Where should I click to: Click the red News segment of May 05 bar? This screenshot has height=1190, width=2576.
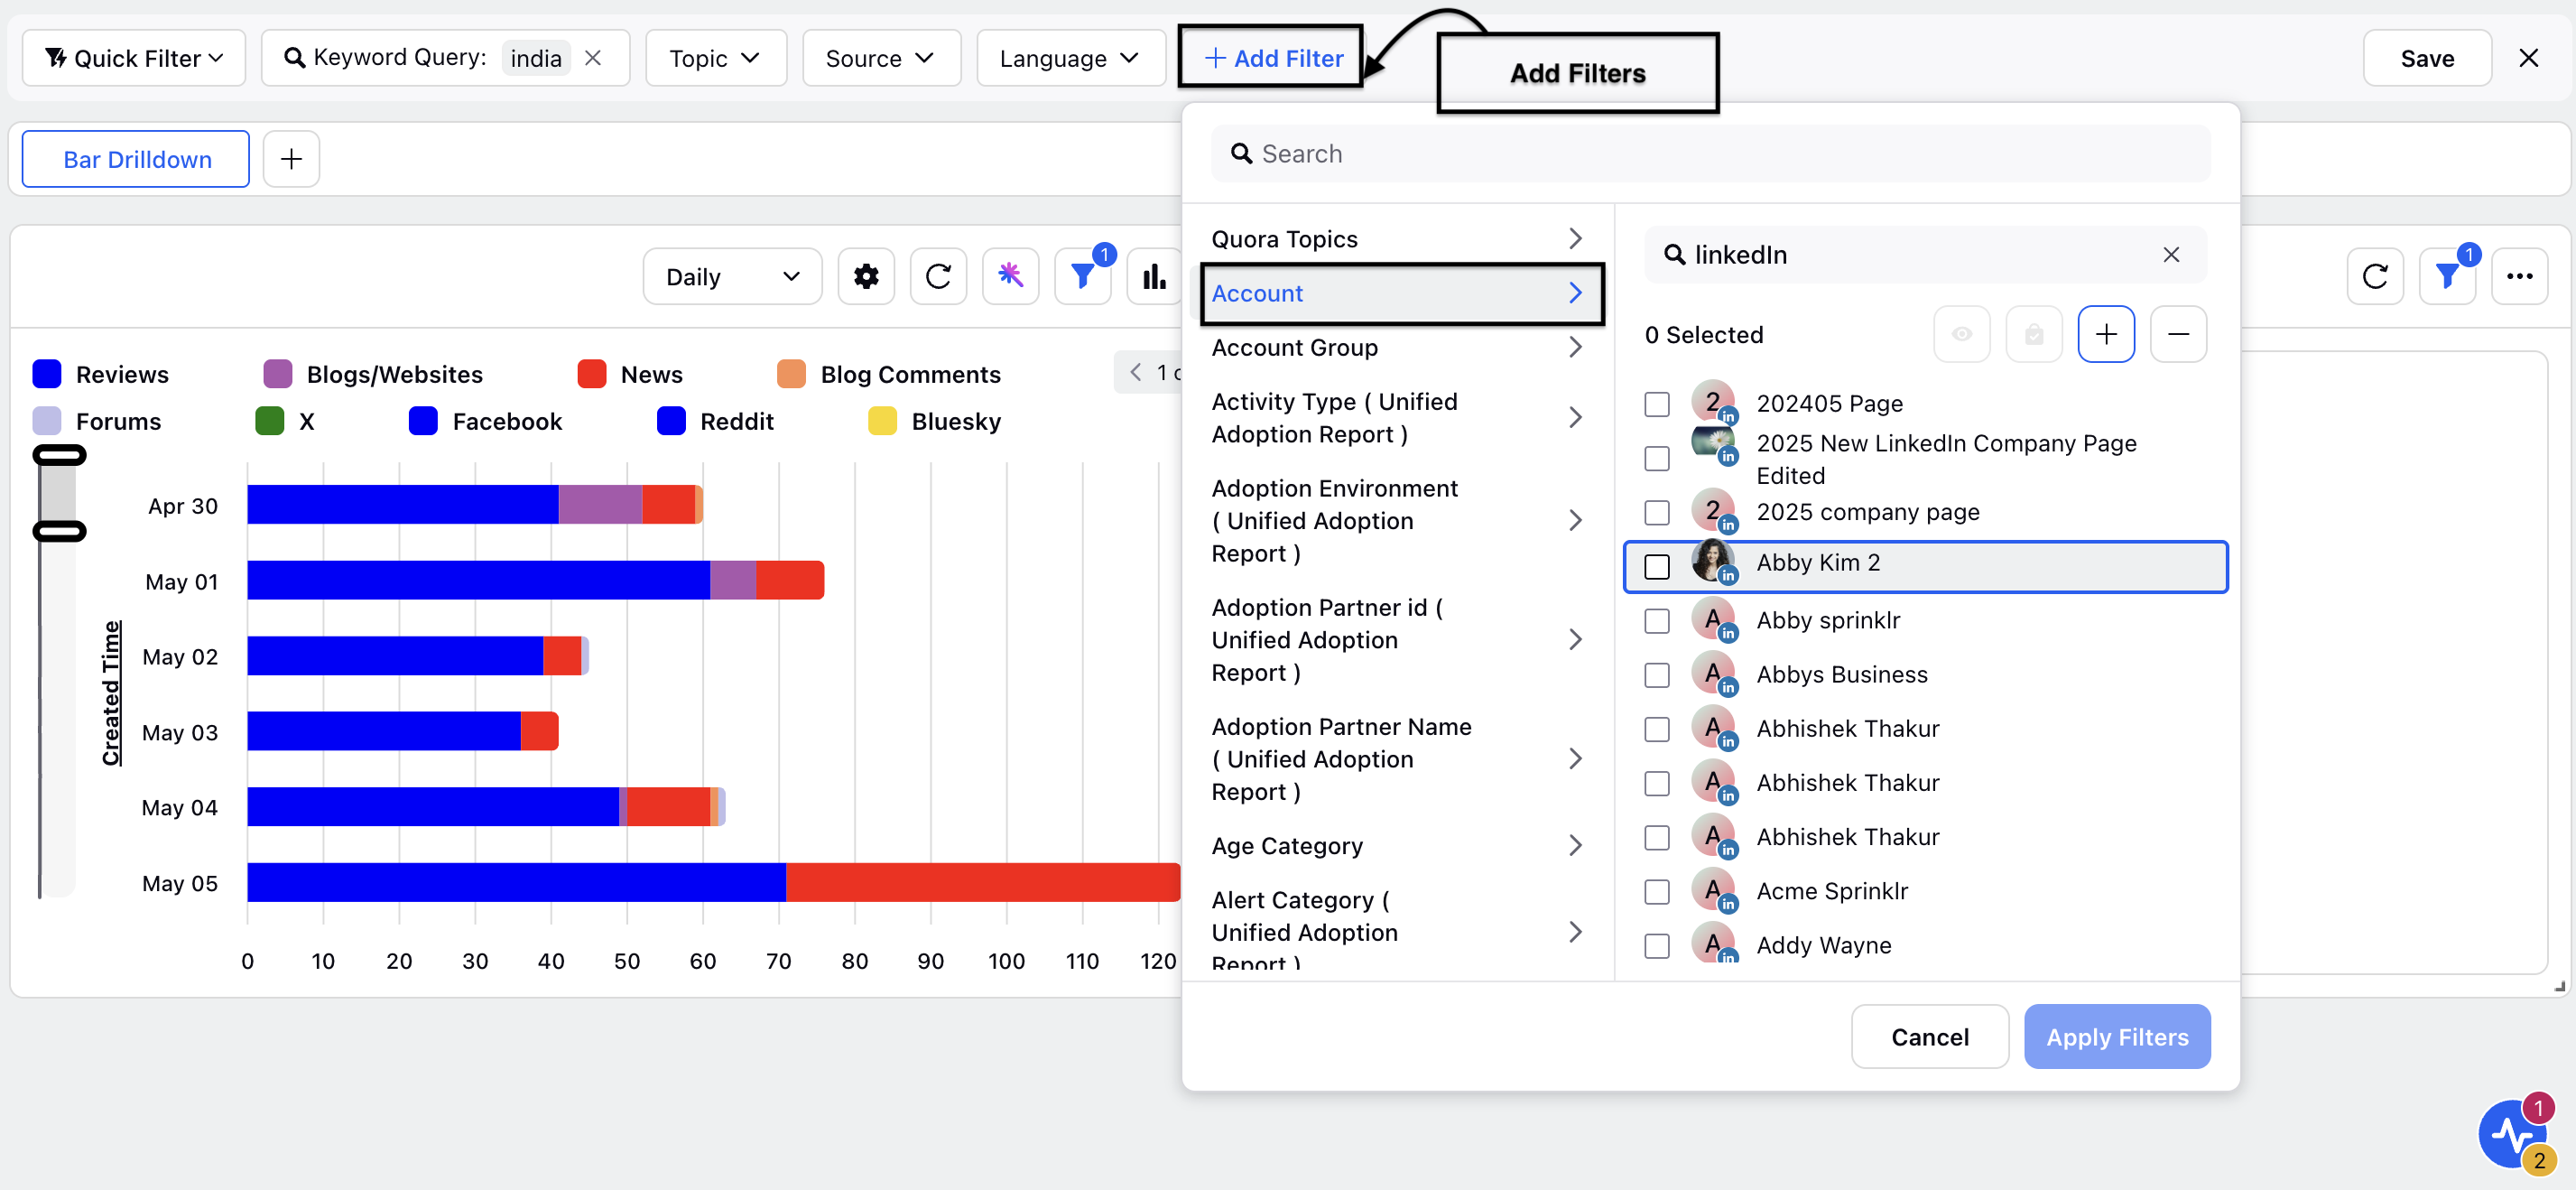[x=983, y=882]
